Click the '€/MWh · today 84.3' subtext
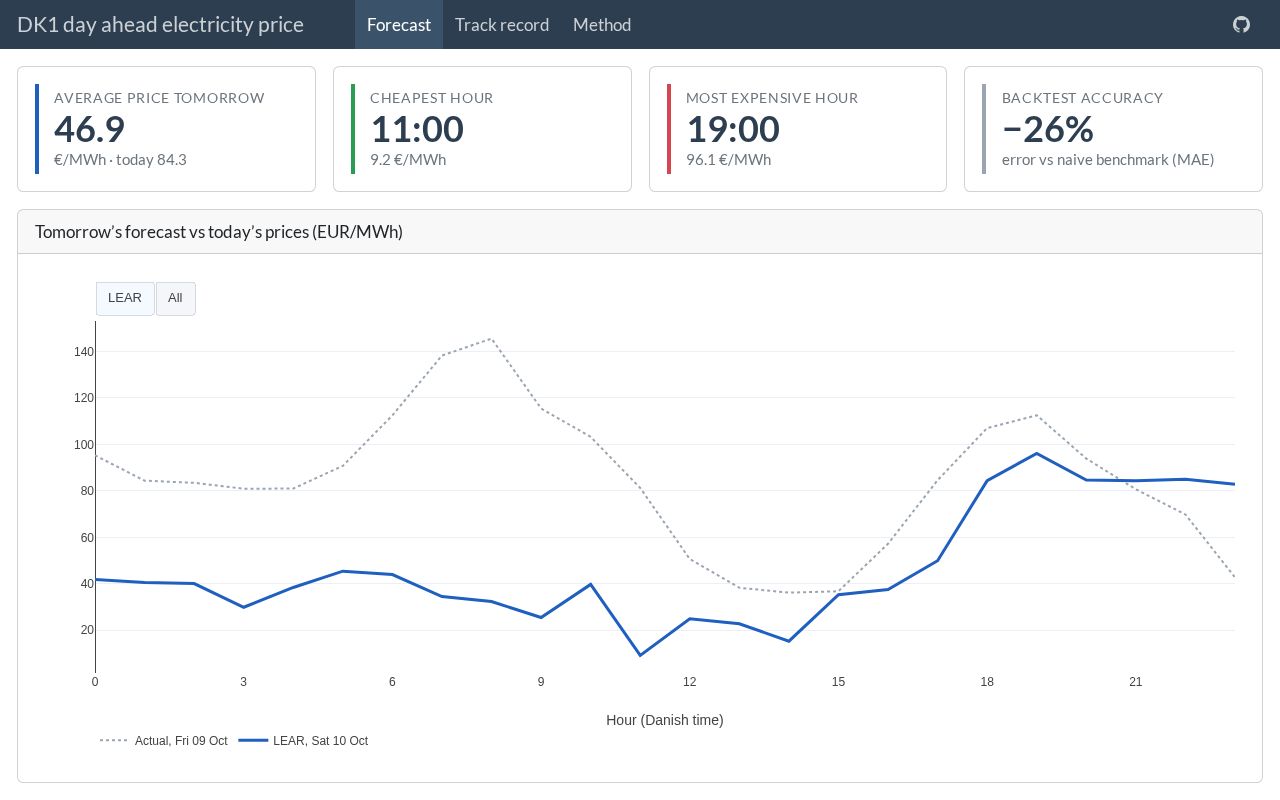The height and width of the screenshot is (800, 1280). point(120,160)
